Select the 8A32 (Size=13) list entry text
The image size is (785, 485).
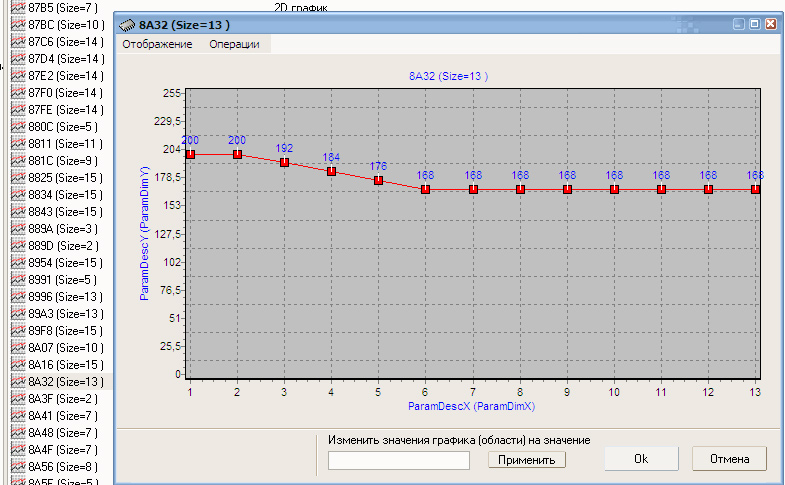(x=65, y=382)
